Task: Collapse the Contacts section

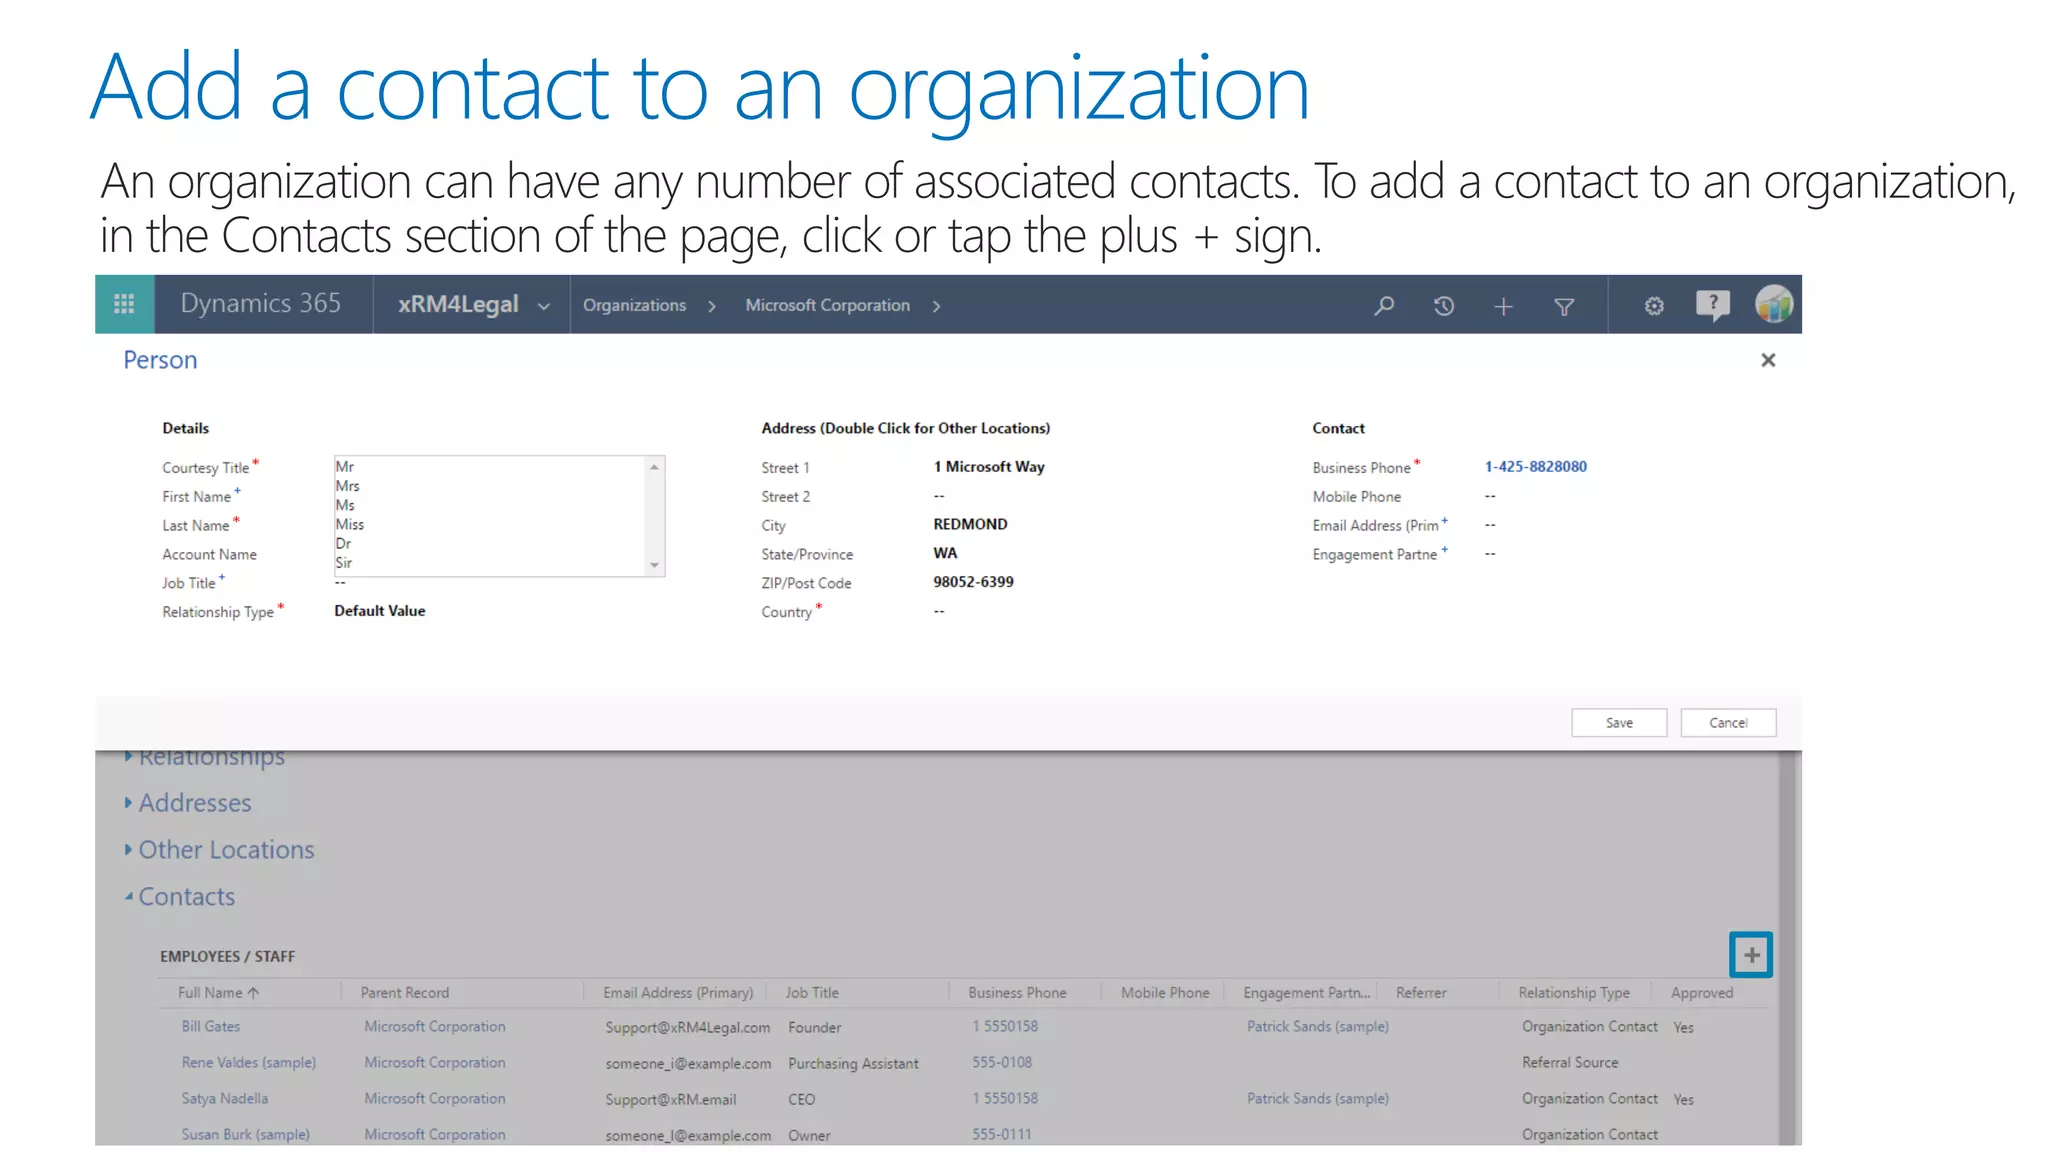Action: pyautogui.click(x=180, y=897)
